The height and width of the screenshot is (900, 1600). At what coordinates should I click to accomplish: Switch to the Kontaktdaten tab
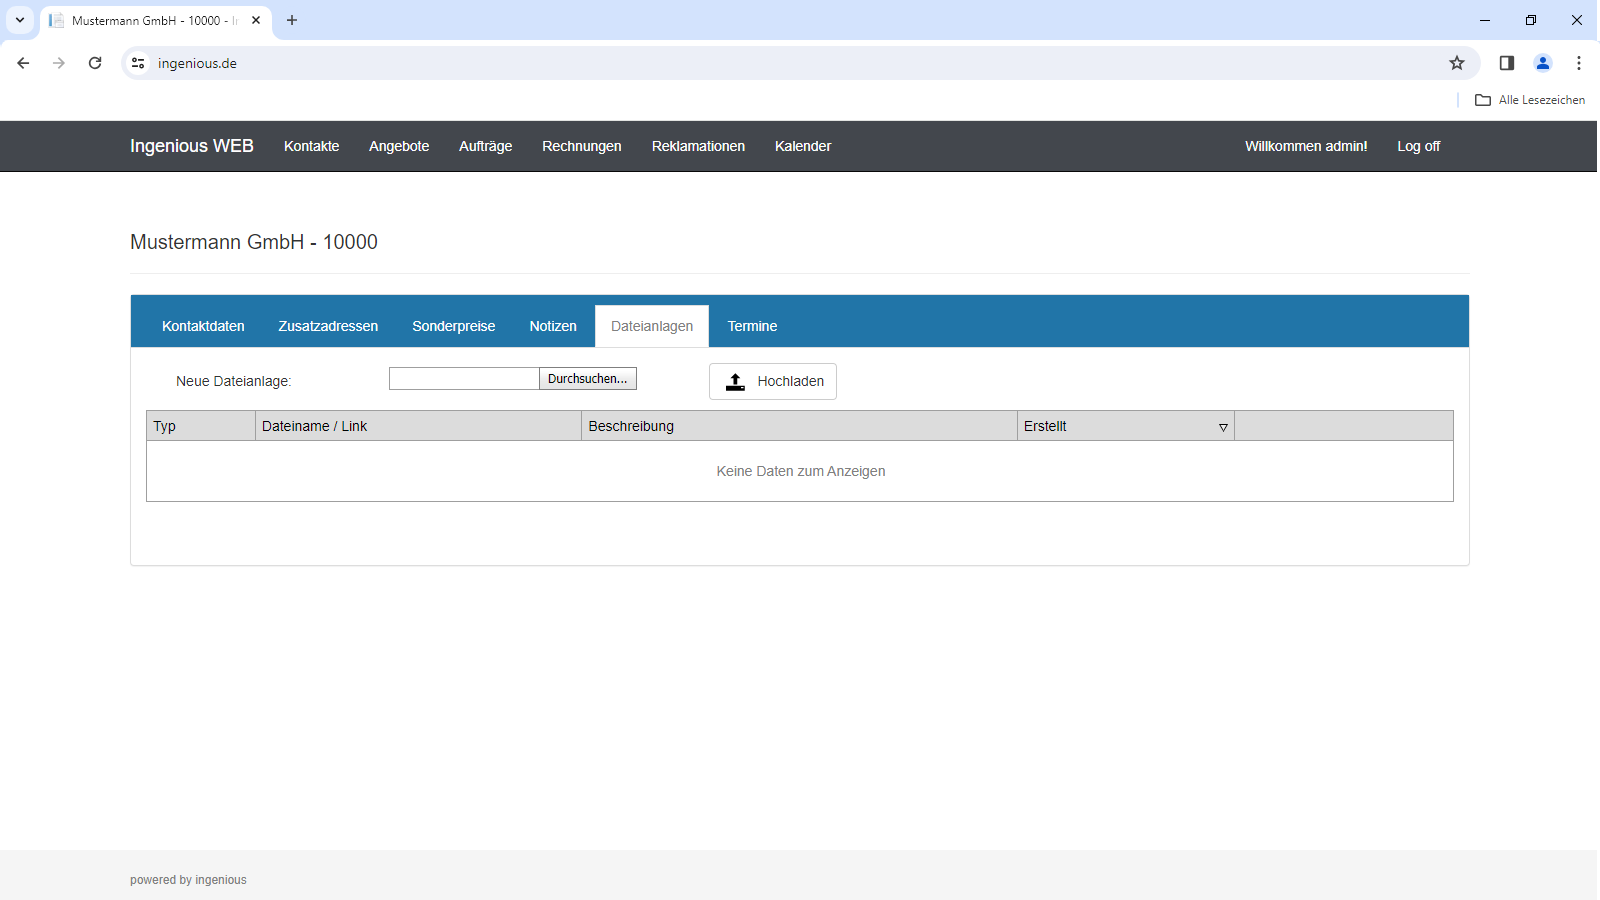(203, 326)
